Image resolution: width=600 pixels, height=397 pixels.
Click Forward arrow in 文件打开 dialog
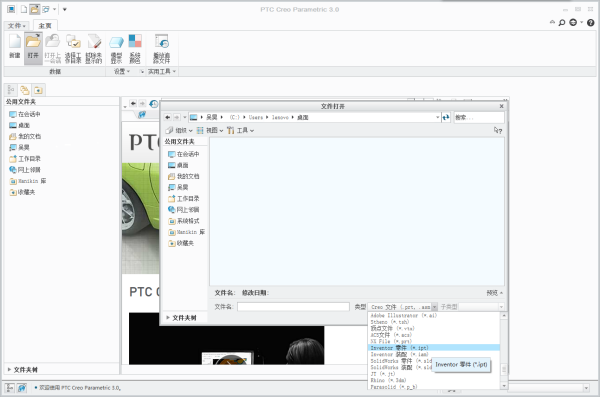(x=176, y=117)
